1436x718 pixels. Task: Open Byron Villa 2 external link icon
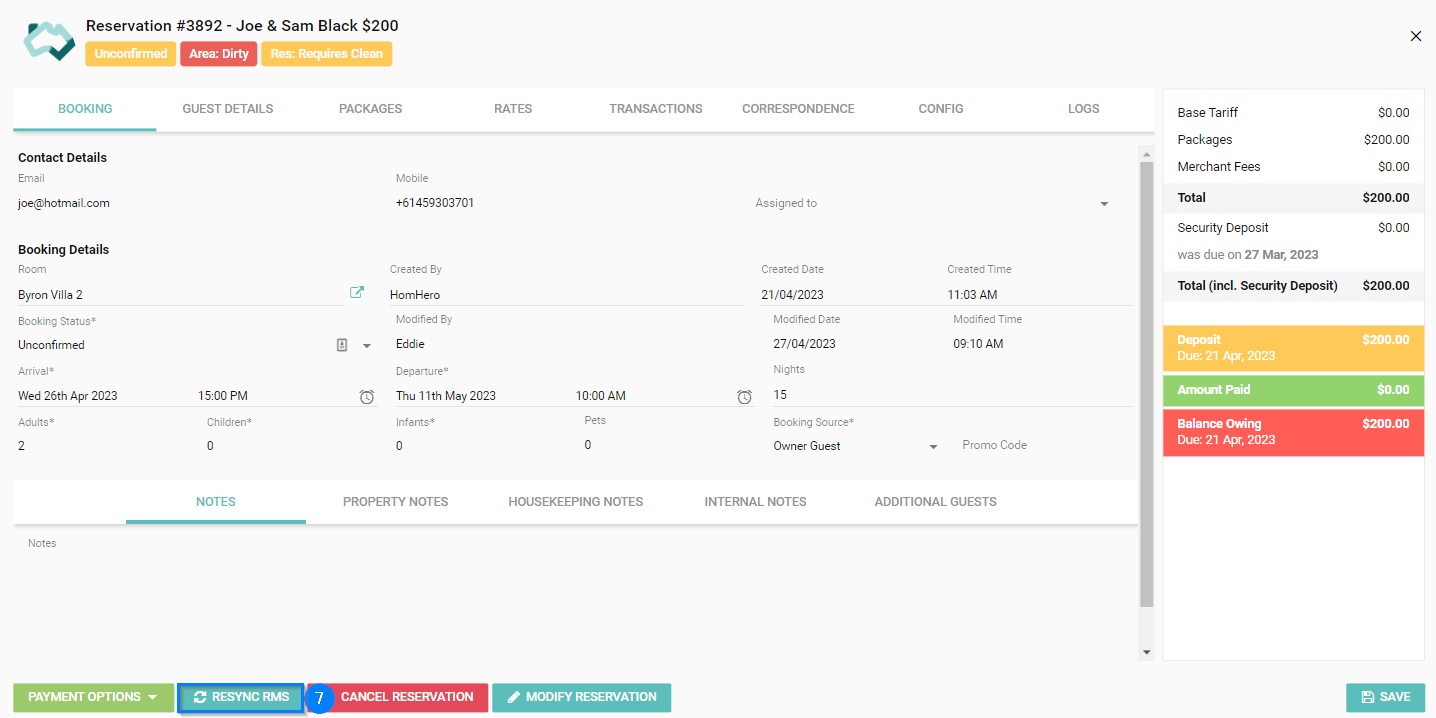tap(357, 293)
